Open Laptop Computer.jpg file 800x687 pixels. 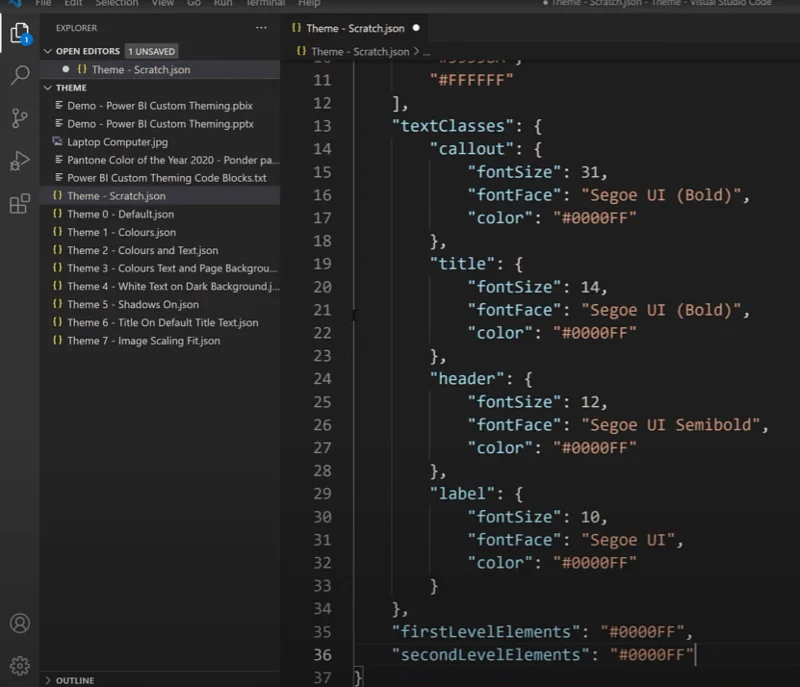point(160,142)
